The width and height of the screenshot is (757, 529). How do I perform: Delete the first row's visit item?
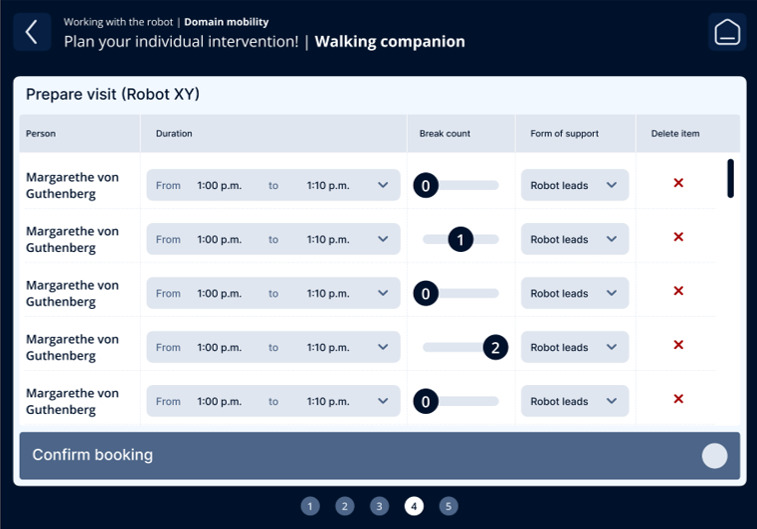tap(678, 183)
